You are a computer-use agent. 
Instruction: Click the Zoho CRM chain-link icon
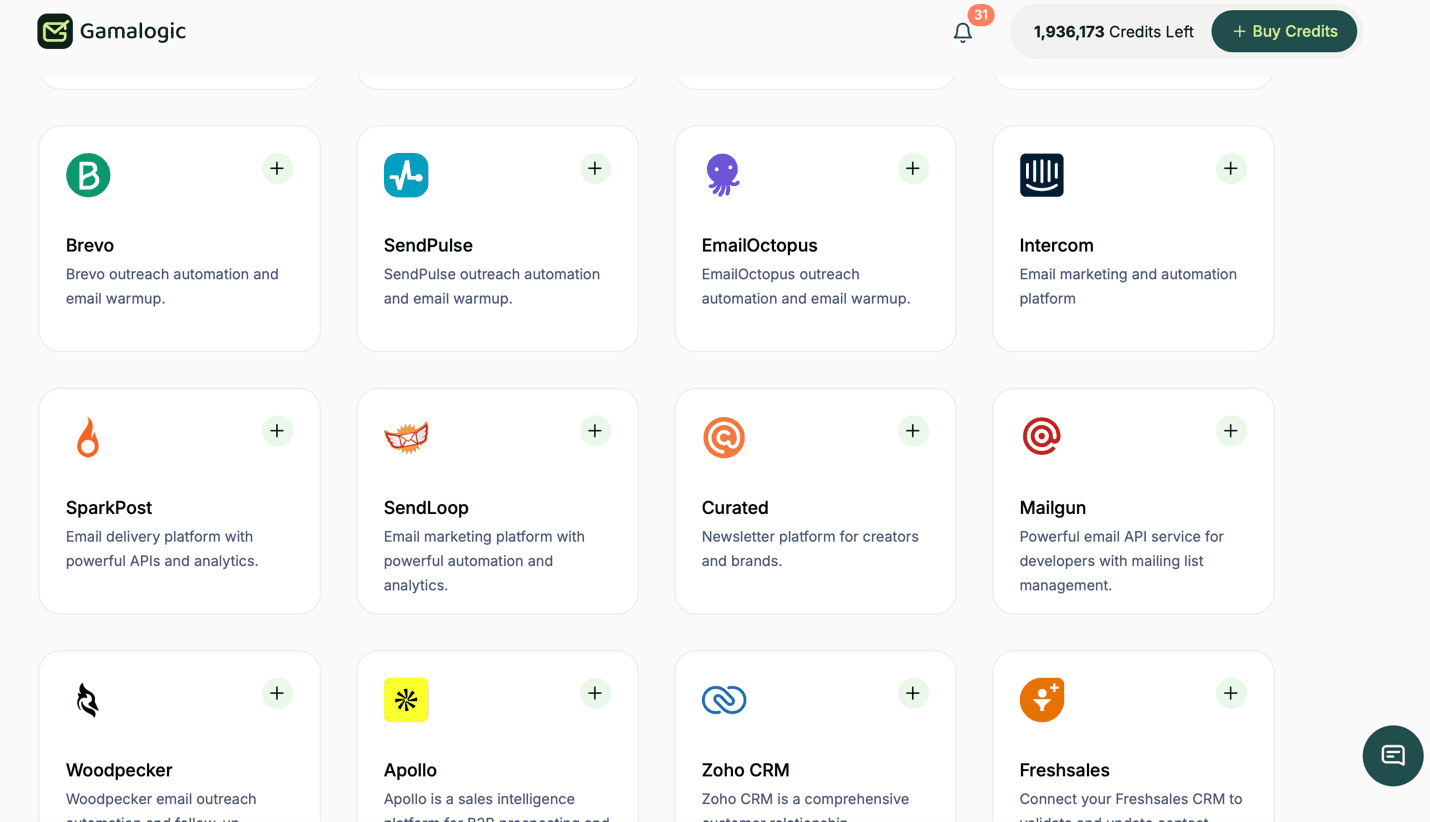(x=724, y=700)
